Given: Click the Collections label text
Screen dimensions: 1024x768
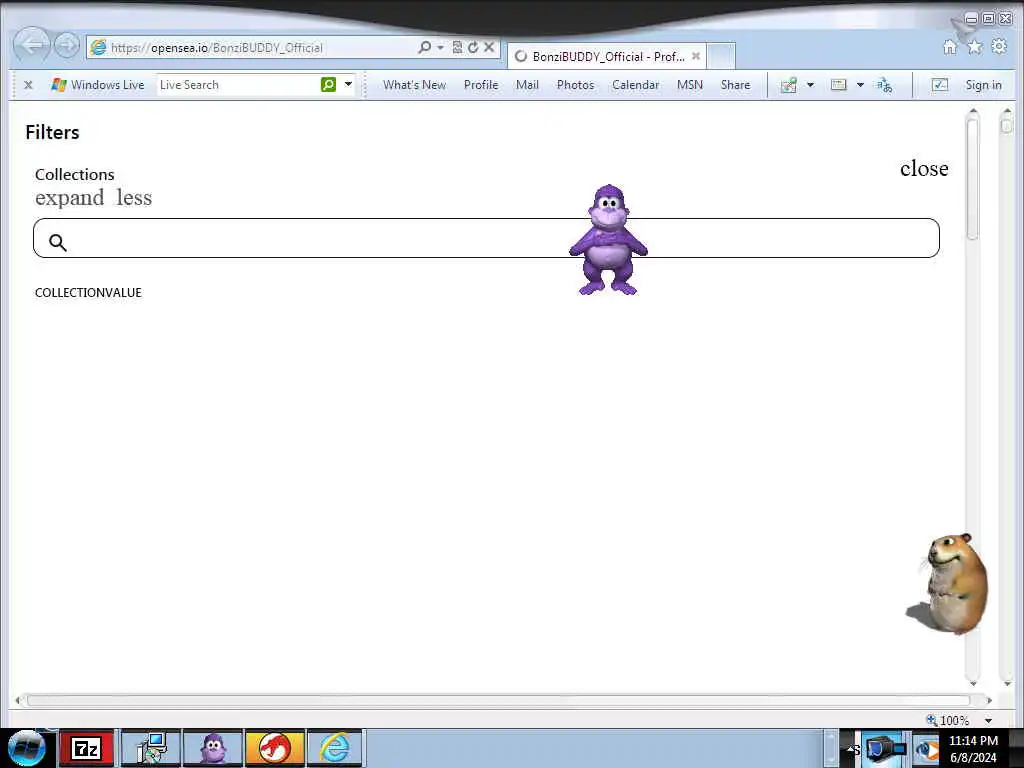Looking at the screenshot, I should (74, 174).
